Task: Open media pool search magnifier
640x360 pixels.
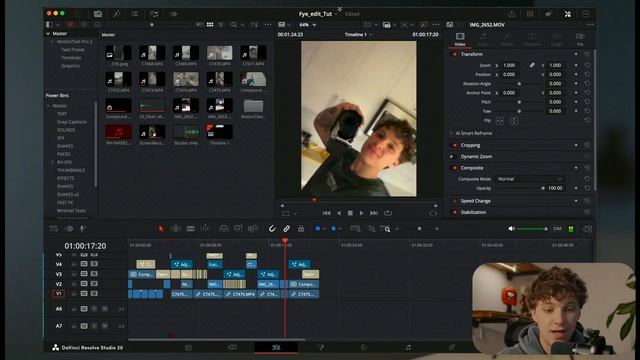Action: tap(233, 25)
